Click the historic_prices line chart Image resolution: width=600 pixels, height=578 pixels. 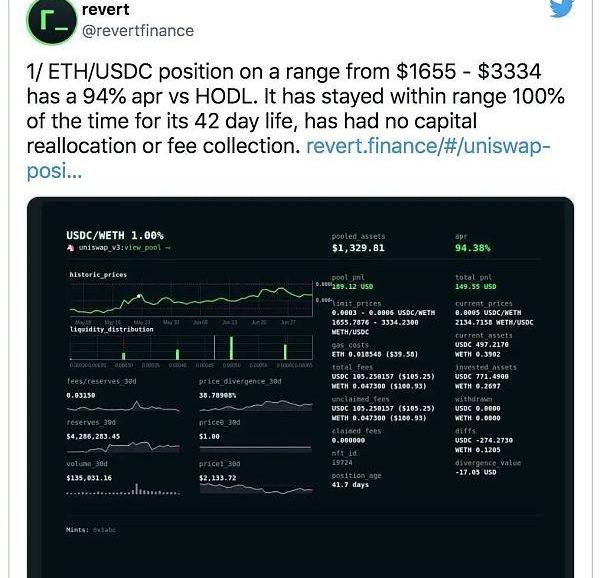[190, 300]
